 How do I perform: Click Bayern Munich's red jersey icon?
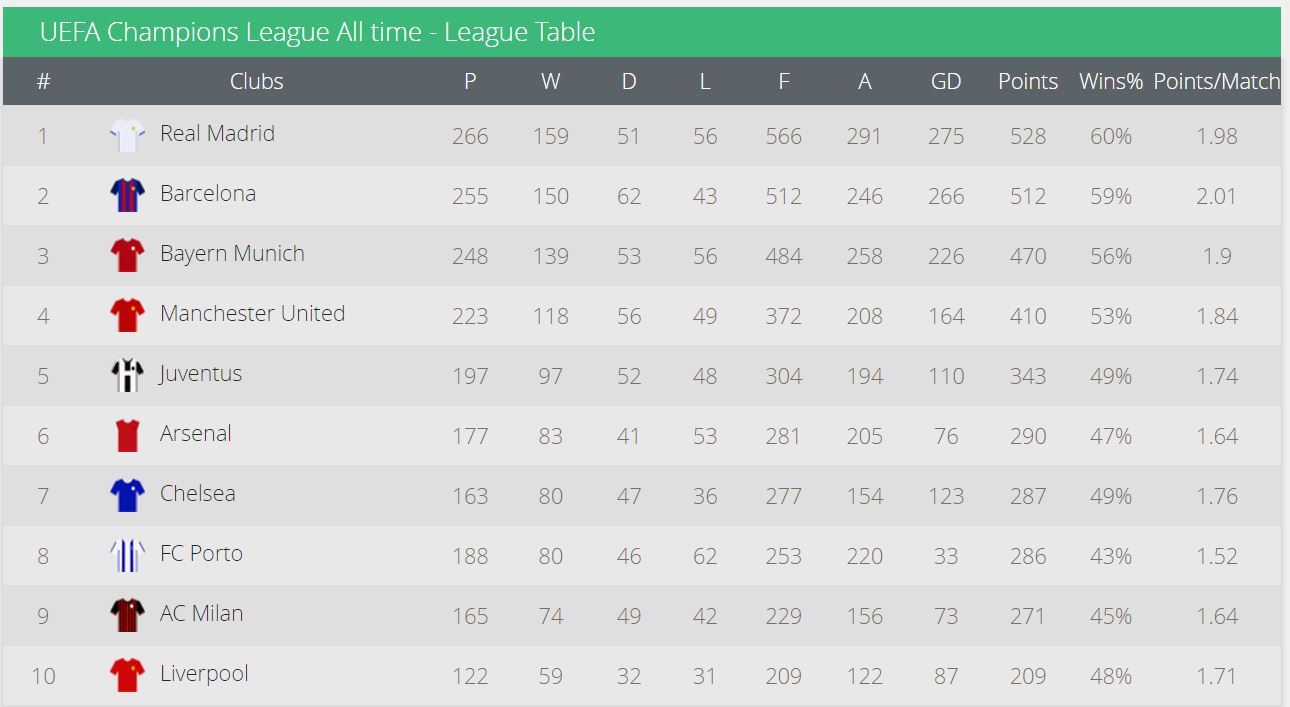coord(127,255)
